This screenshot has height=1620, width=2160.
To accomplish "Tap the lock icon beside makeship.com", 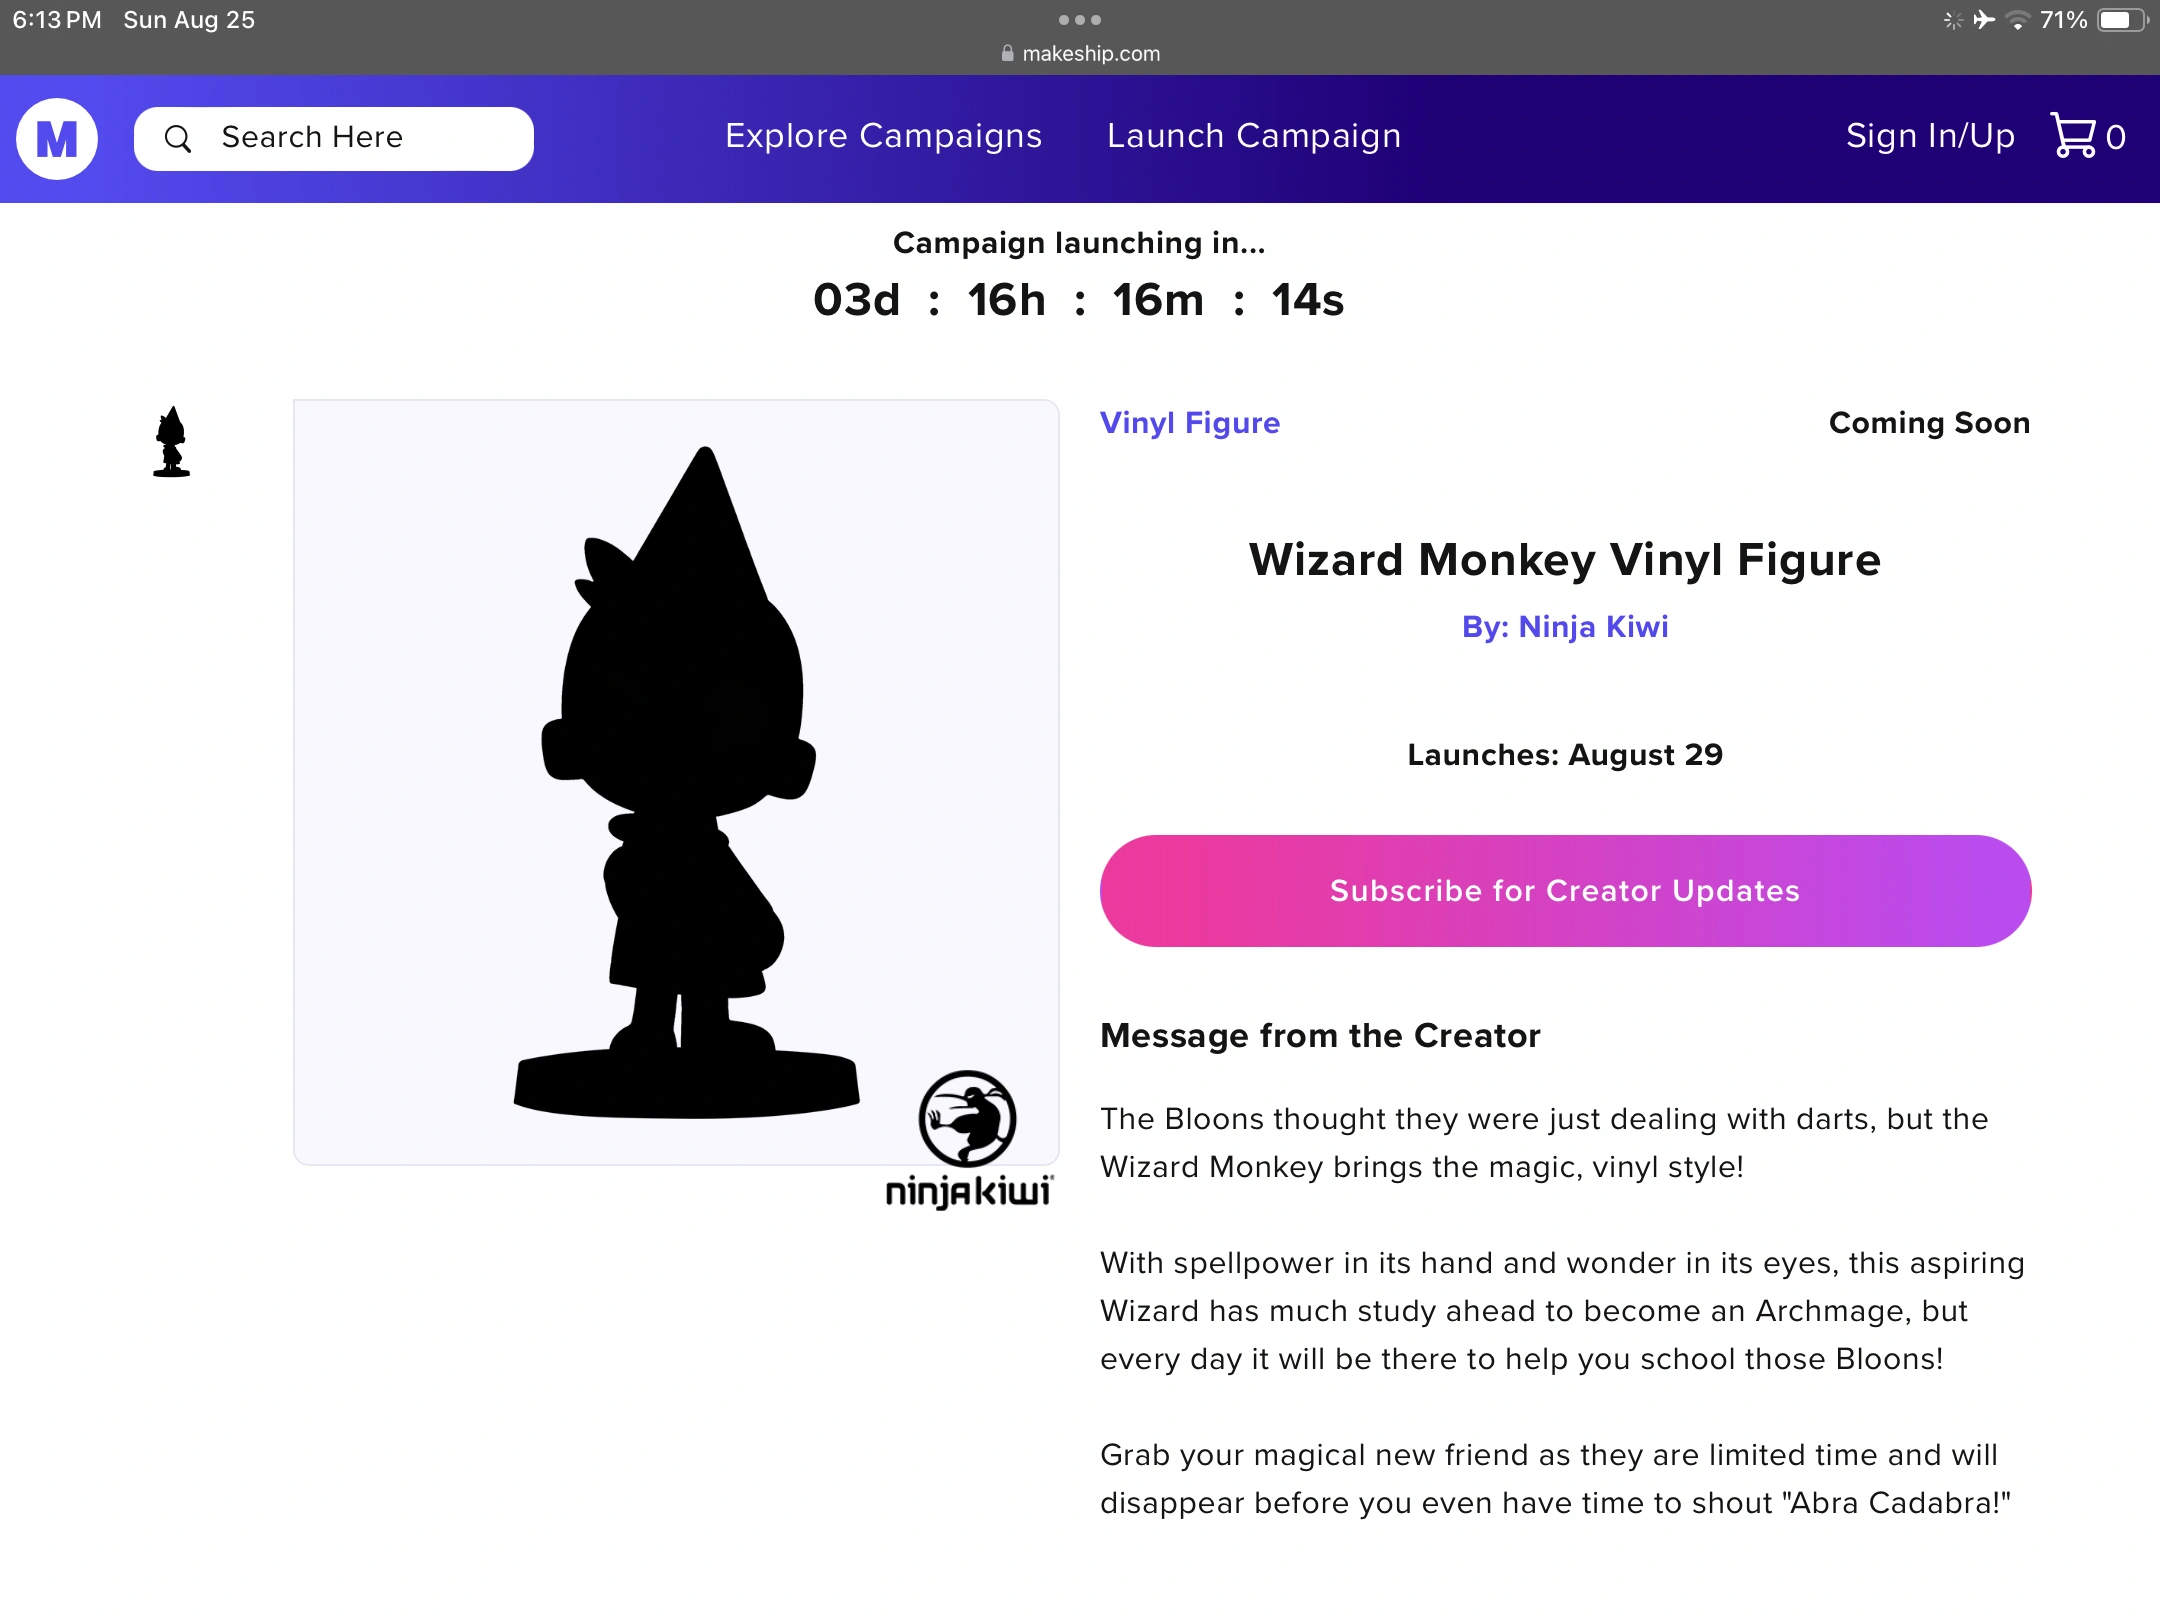I will (1007, 54).
